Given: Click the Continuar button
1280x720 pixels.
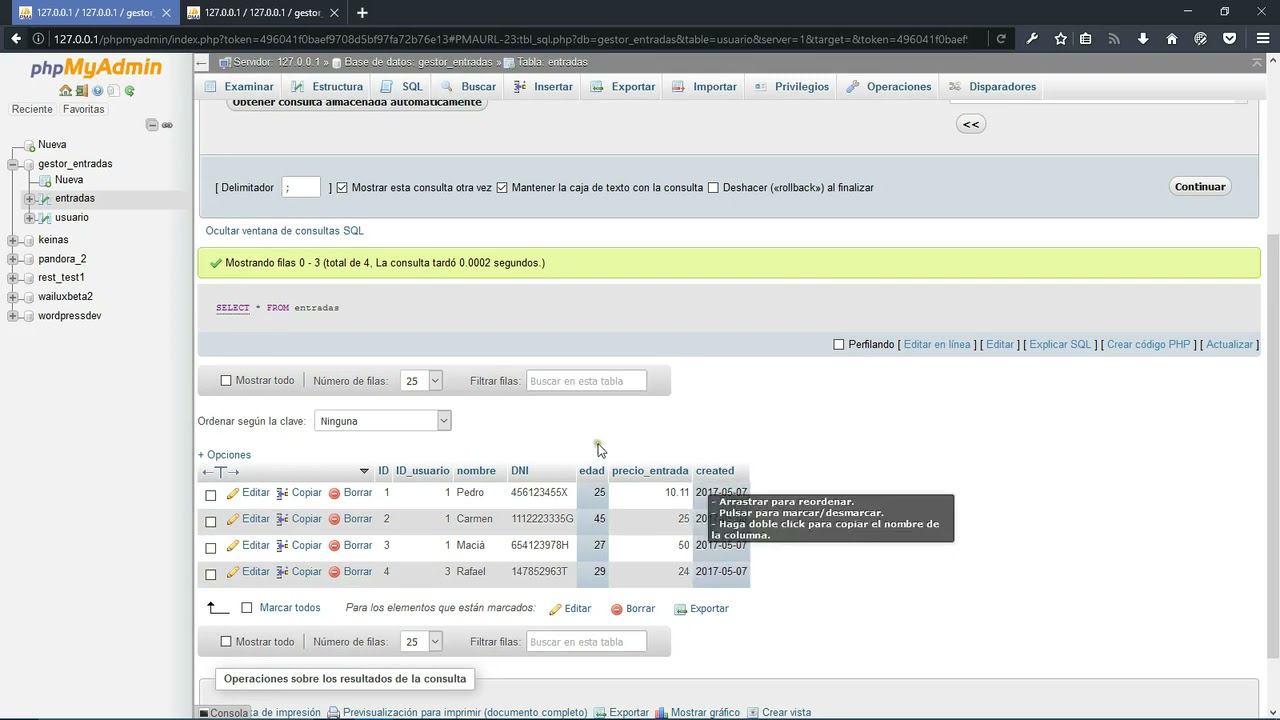Looking at the screenshot, I should (1200, 187).
